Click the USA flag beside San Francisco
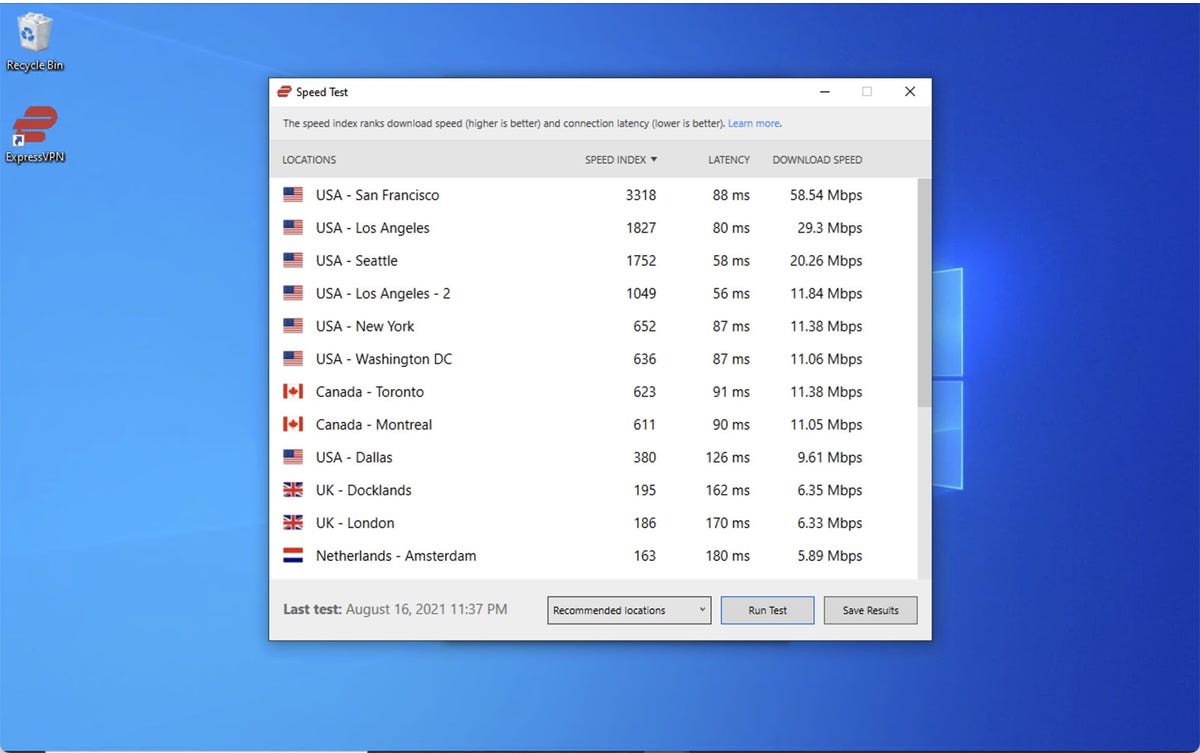This screenshot has width=1200, height=753. point(293,195)
